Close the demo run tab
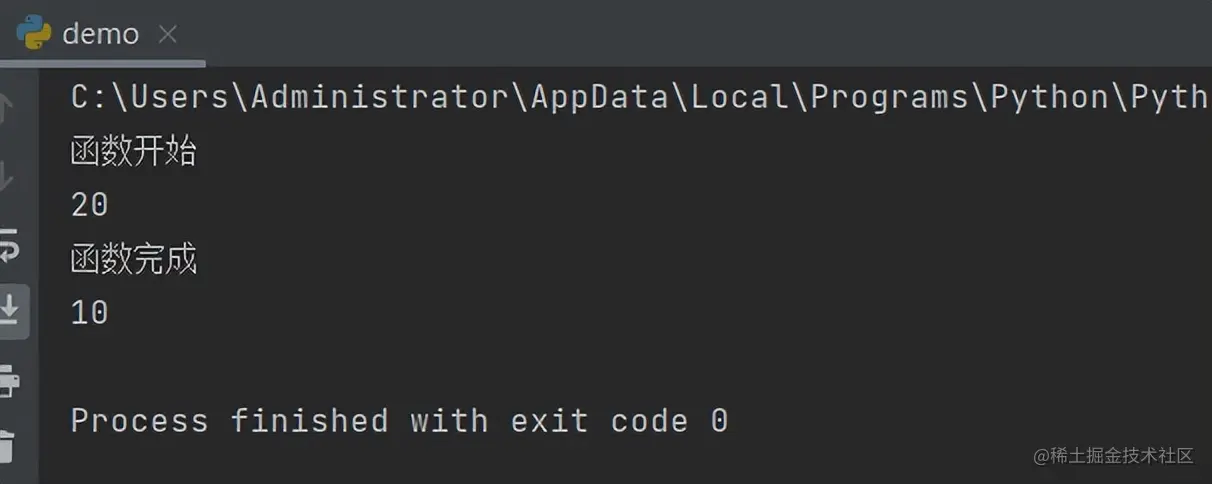 [167, 35]
